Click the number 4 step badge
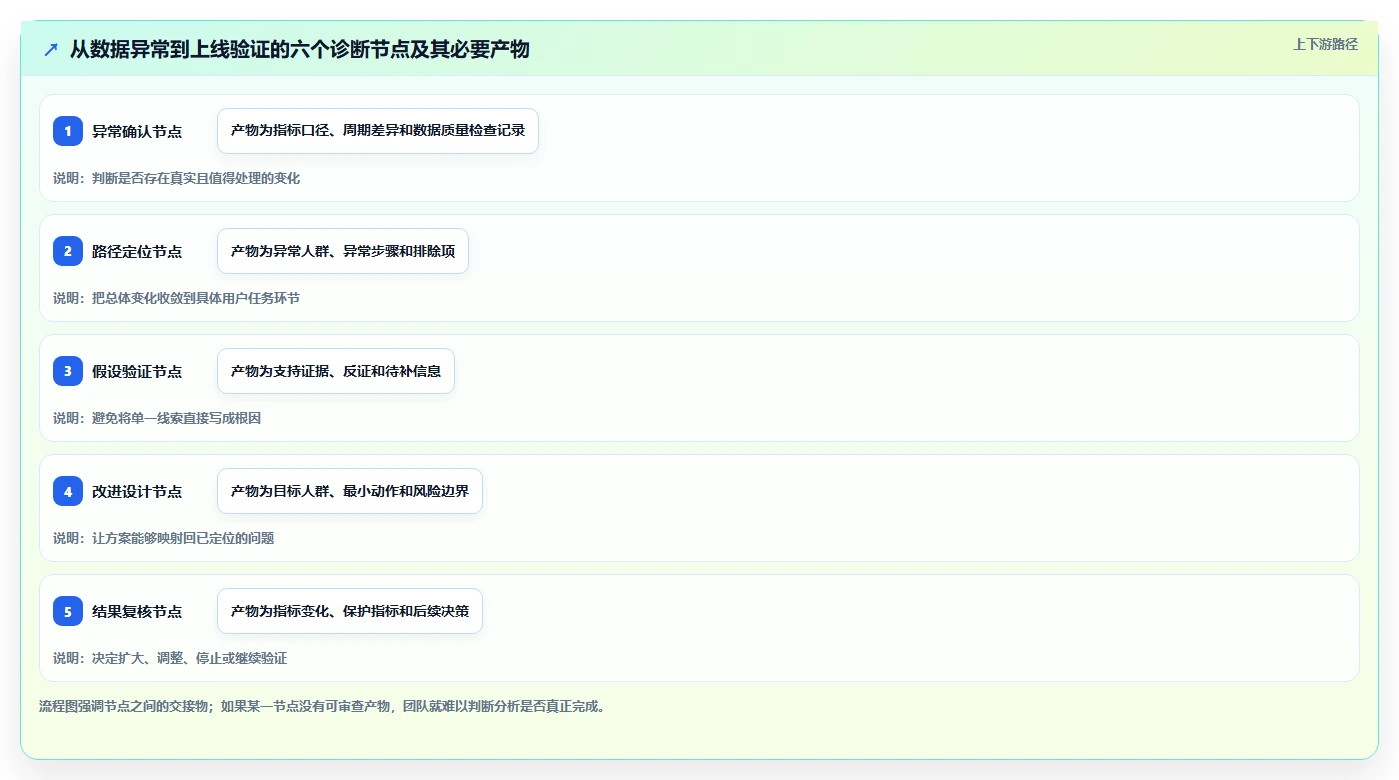Viewport: 1399px width, 780px height. pyautogui.click(x=68, y=491)
